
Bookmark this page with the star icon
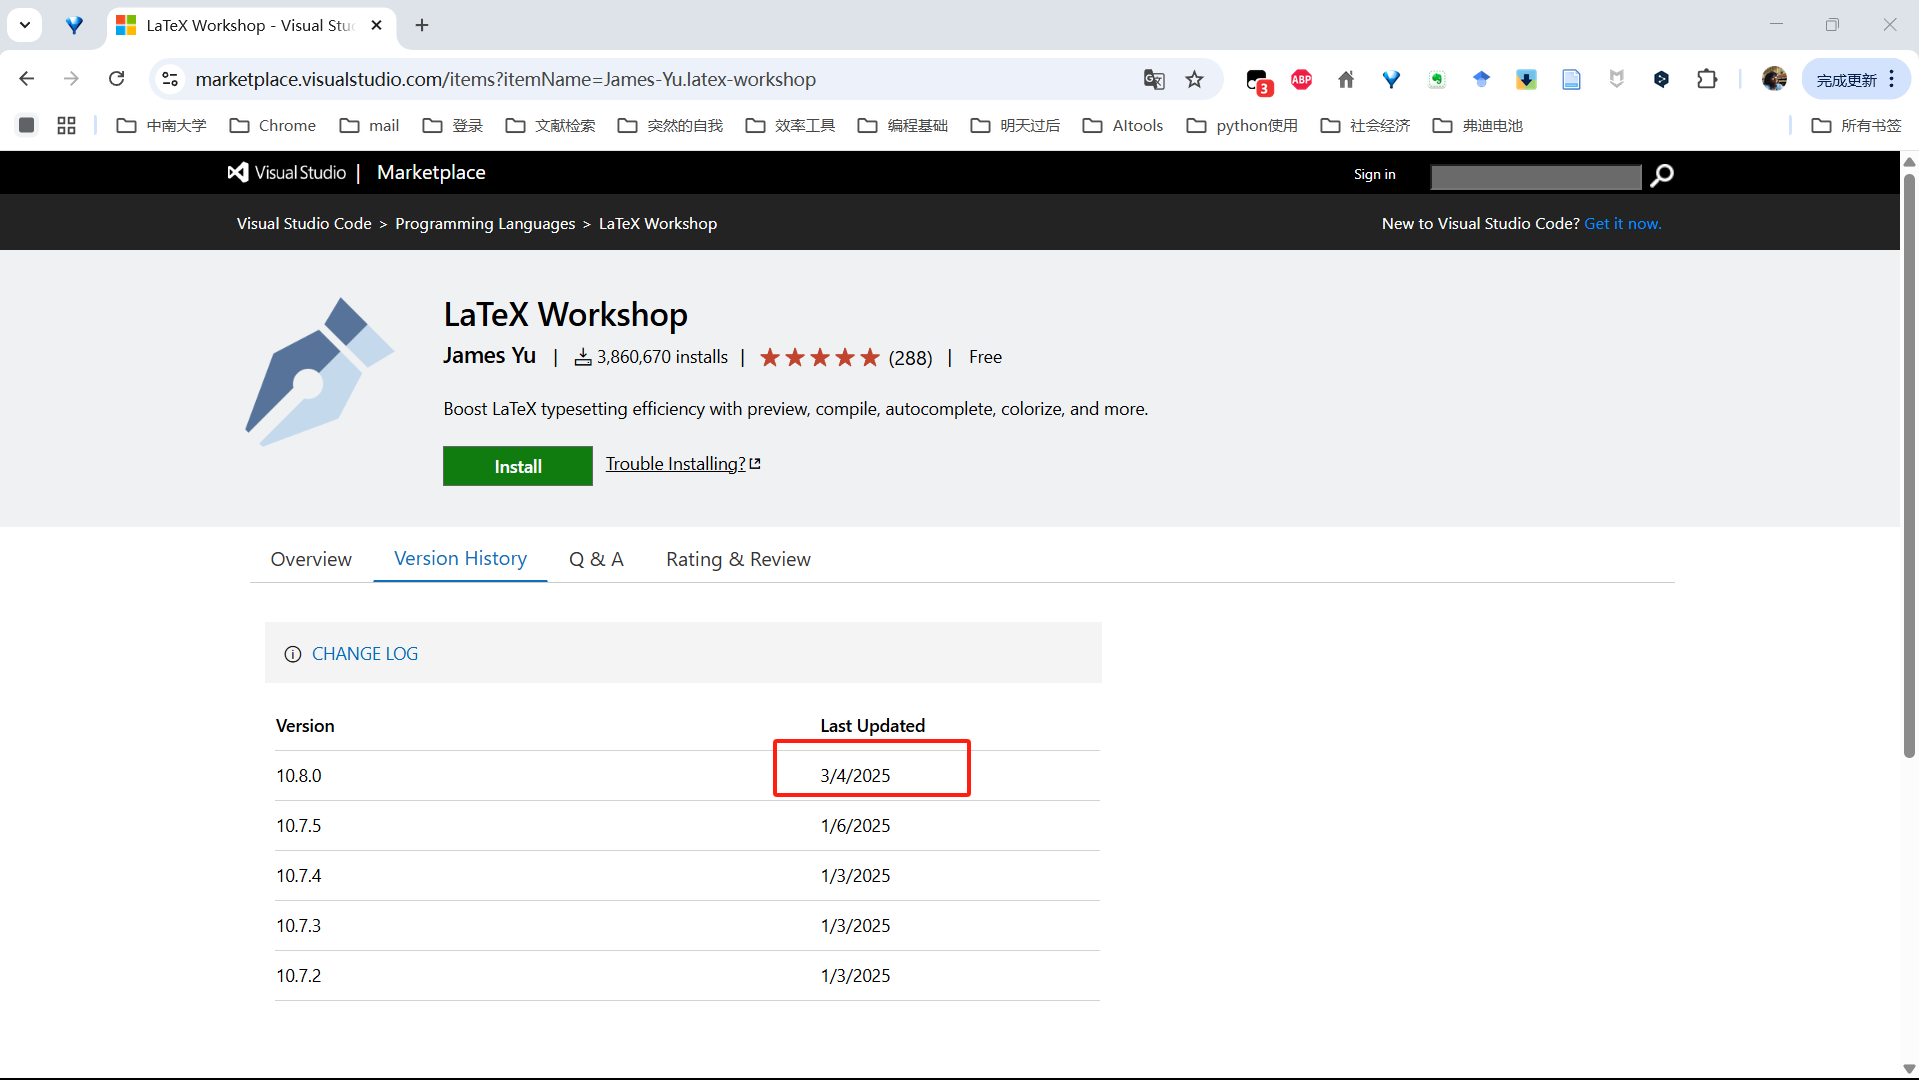point(1194,80)
